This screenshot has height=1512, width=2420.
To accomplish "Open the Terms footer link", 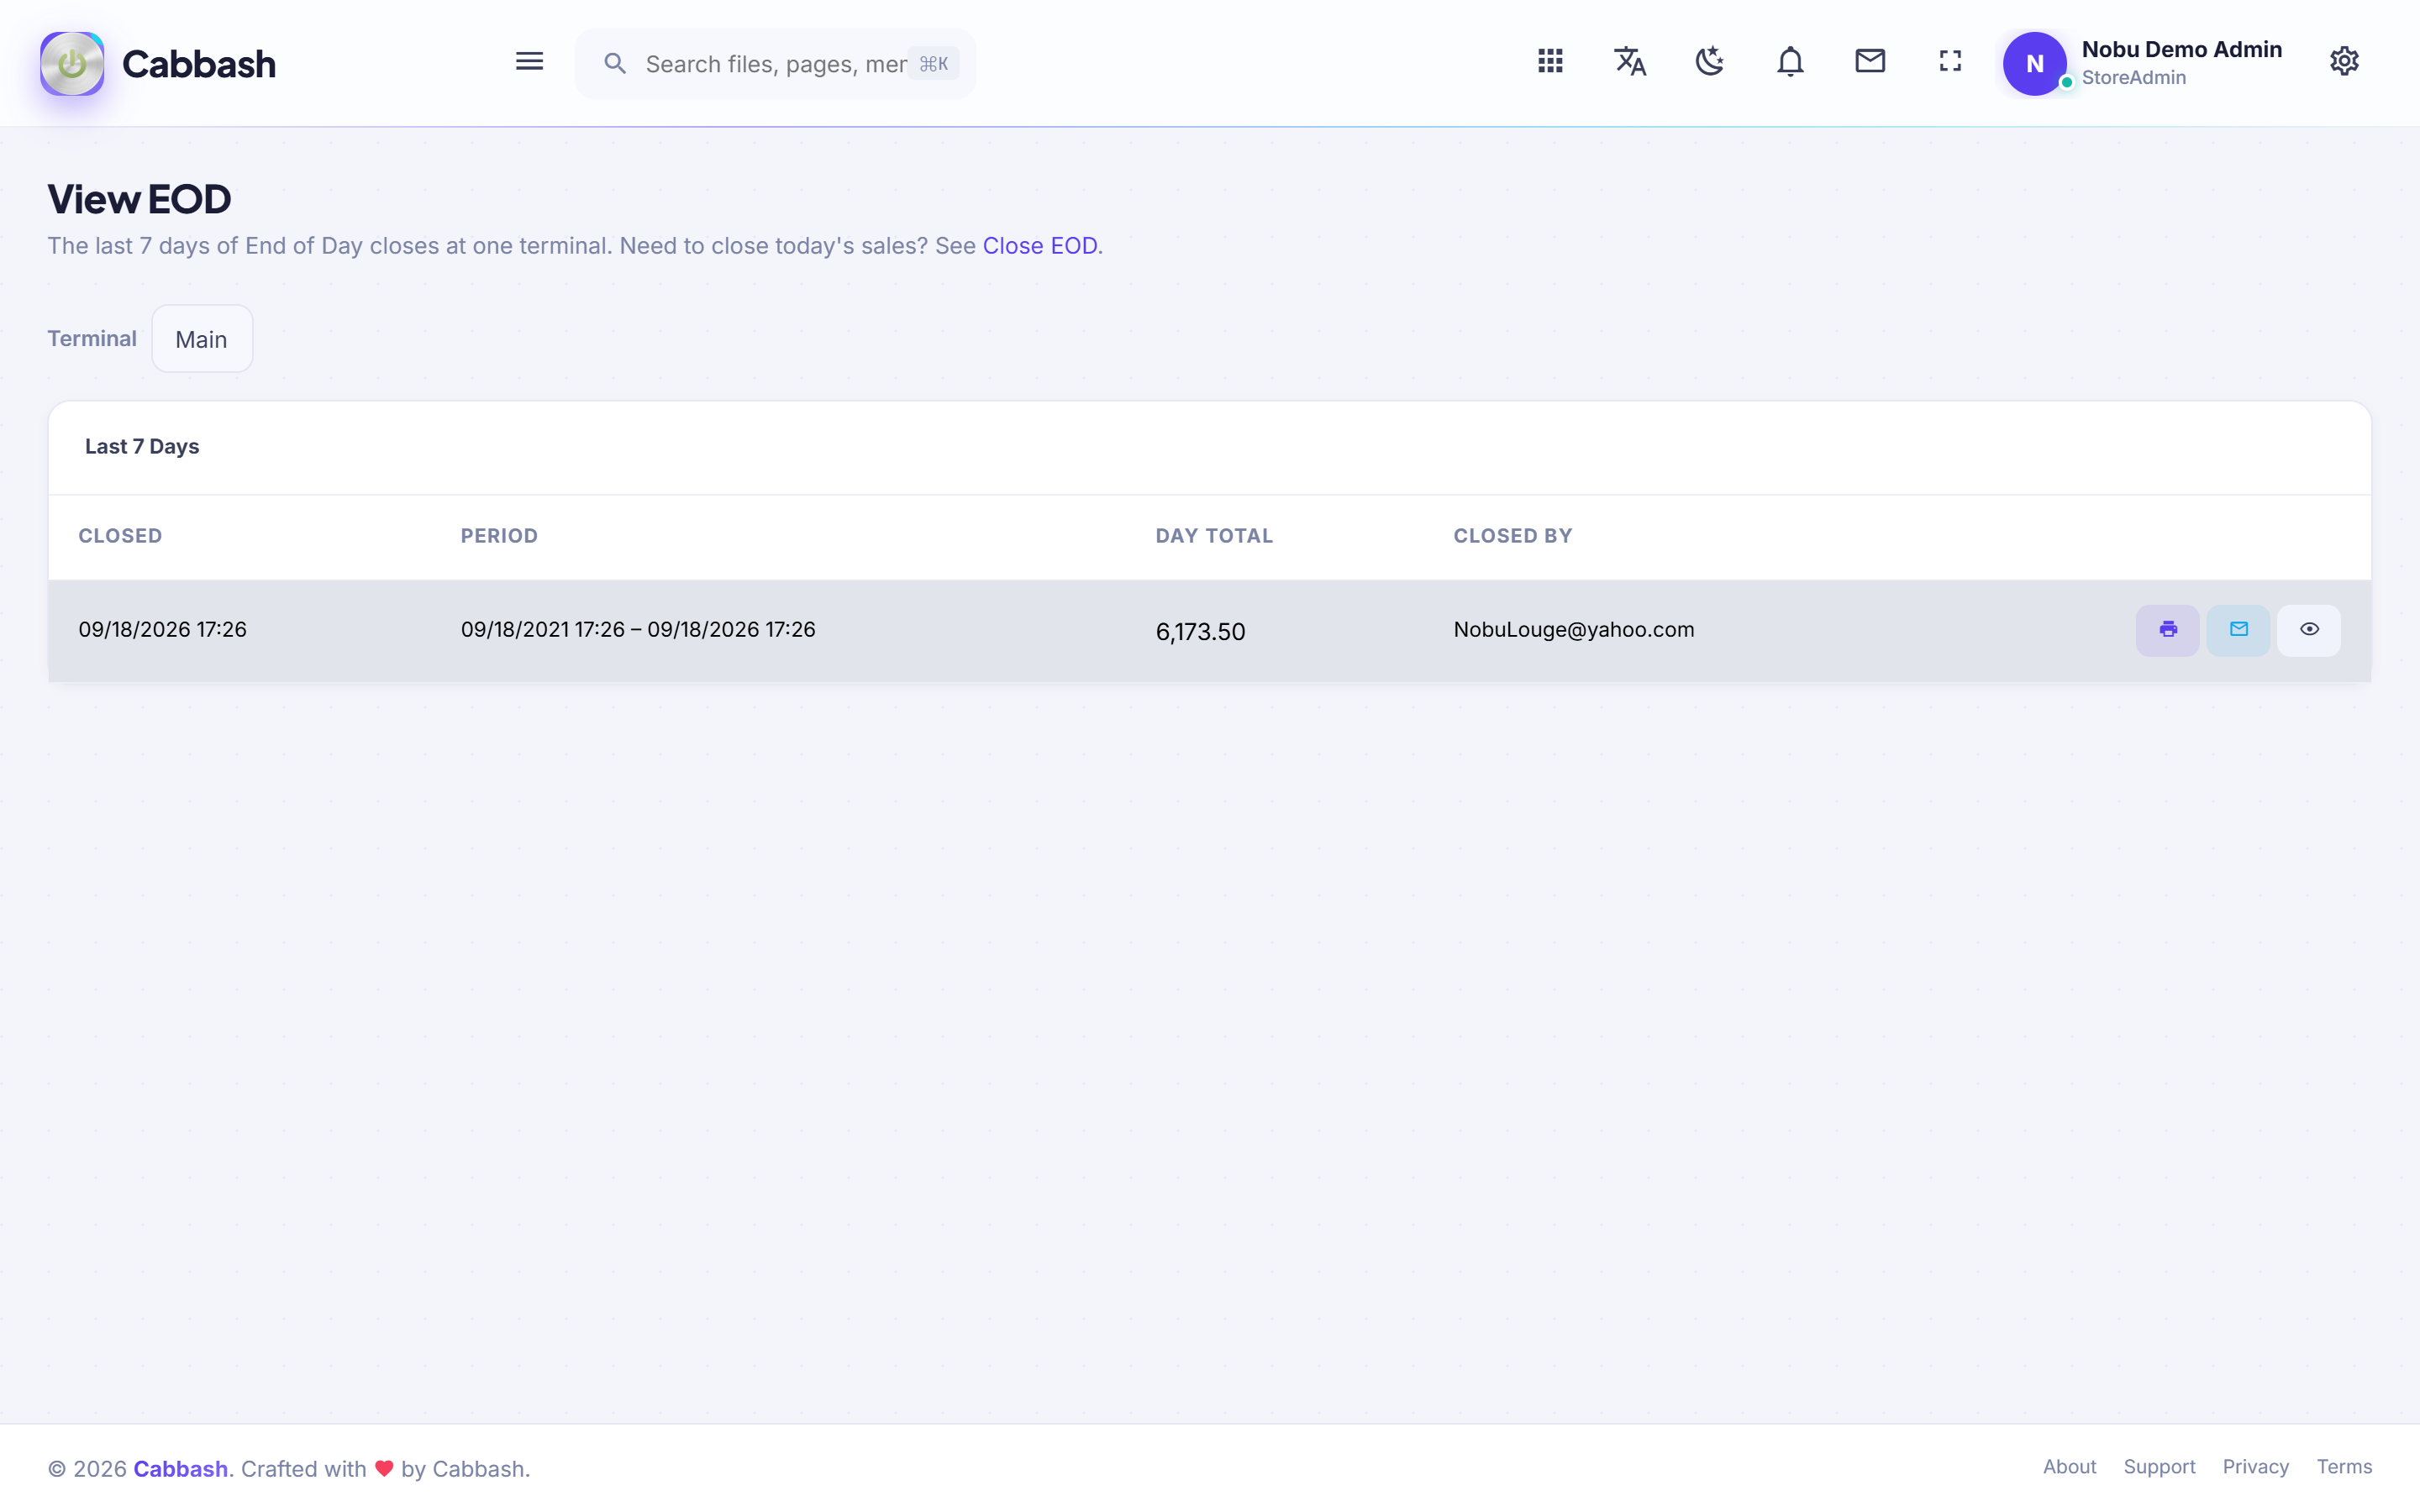I will tap(2344, 1467).
